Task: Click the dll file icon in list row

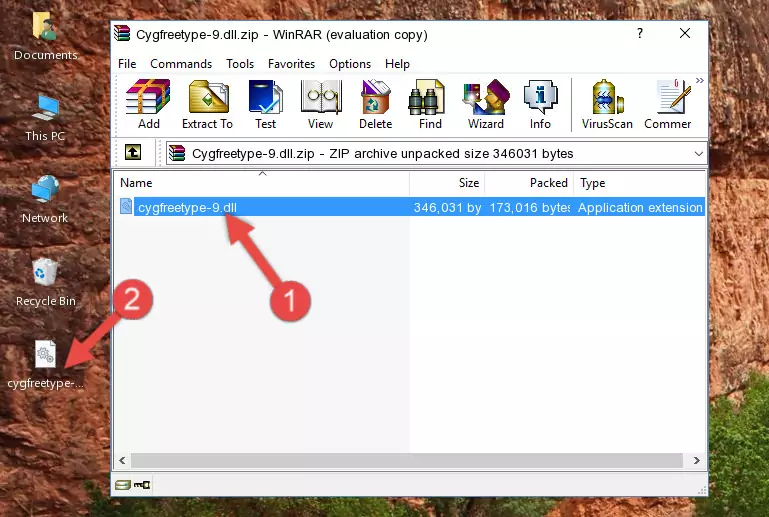Action: point(126,206)
